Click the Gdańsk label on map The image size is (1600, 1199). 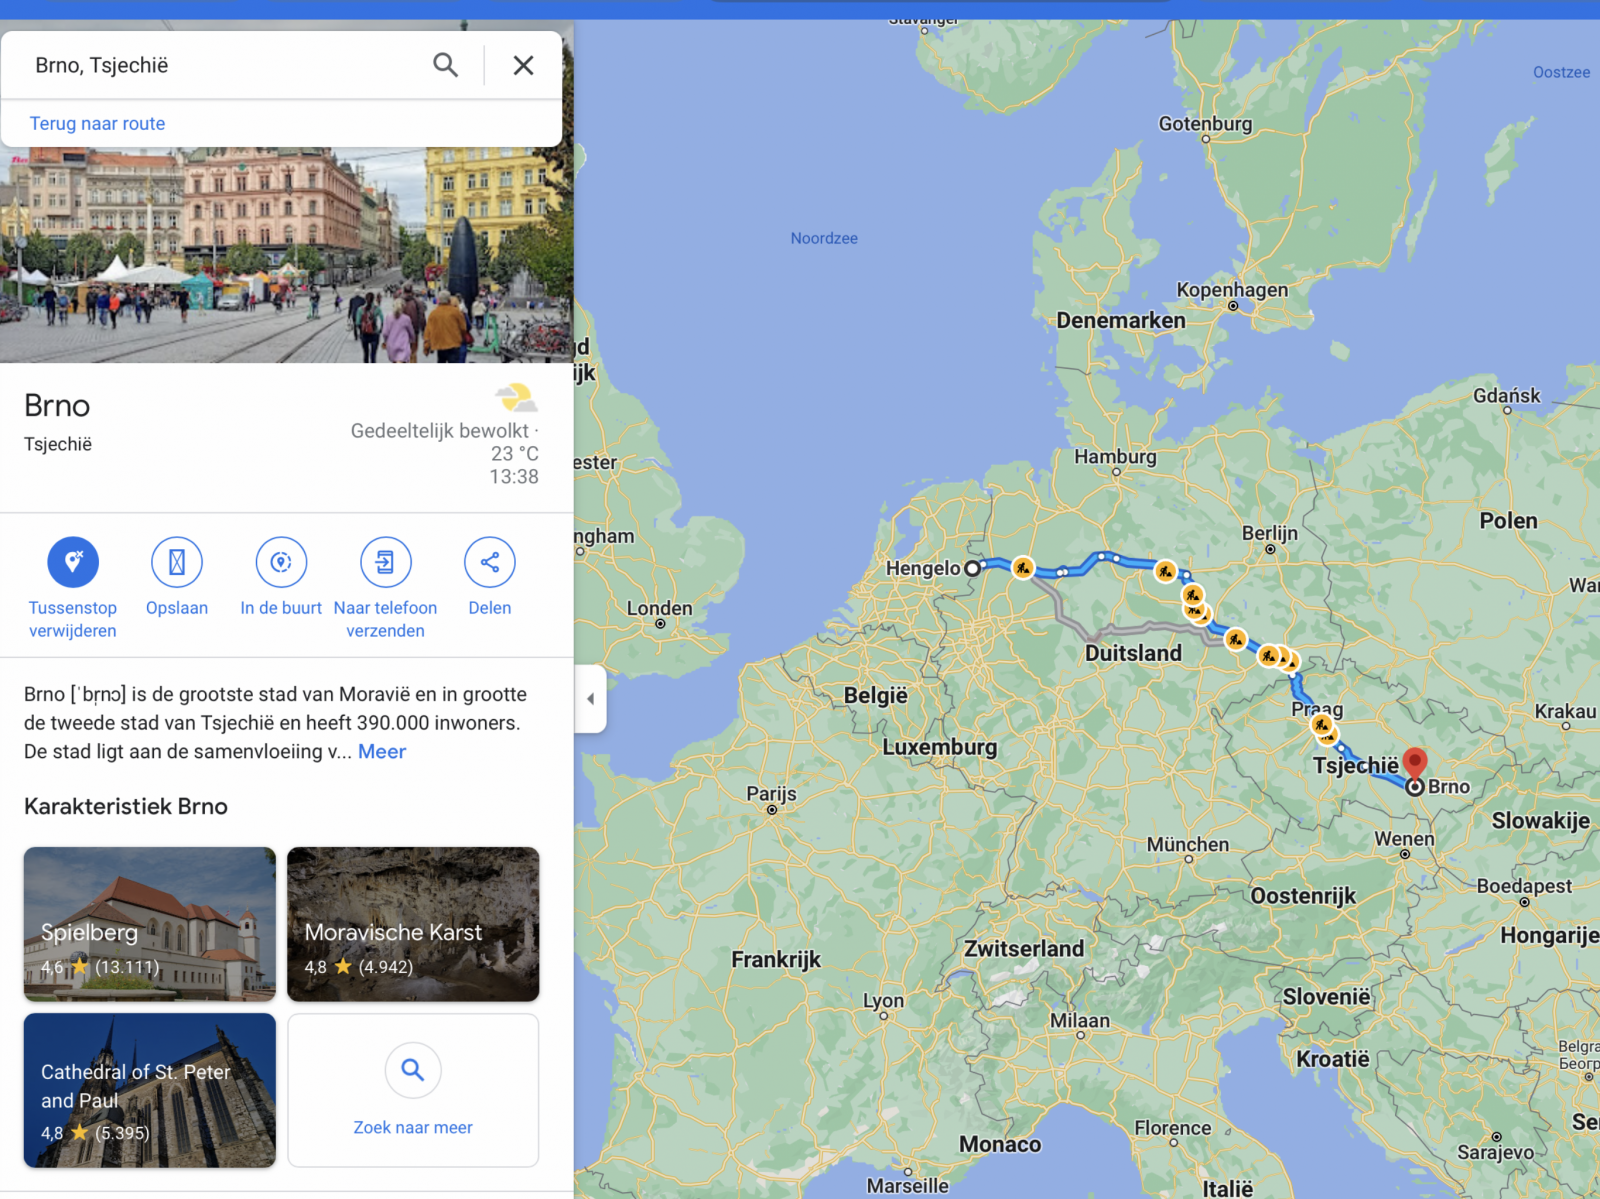1507,396
